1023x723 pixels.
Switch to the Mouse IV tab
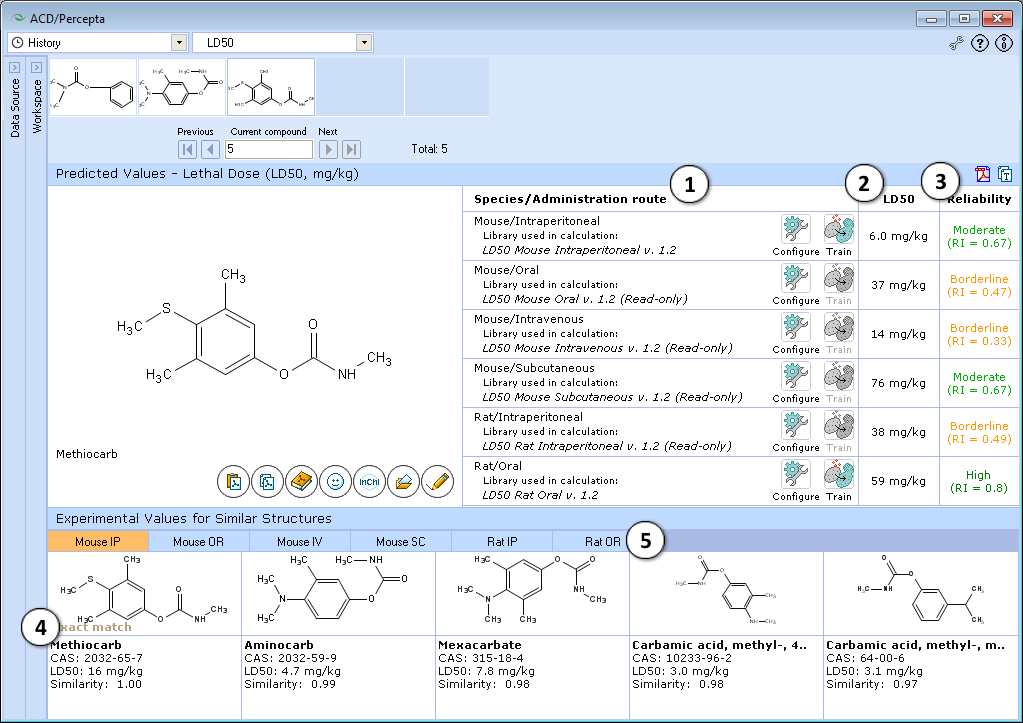click(x=299, y=542)
